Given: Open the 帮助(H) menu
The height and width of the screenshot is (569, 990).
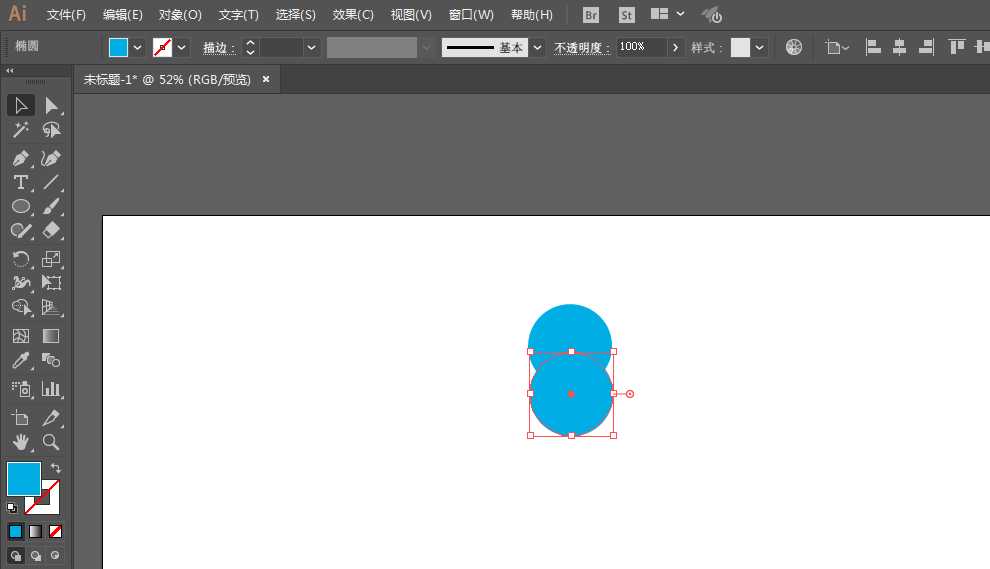Looking at the screenshot, I should (532, 15).
